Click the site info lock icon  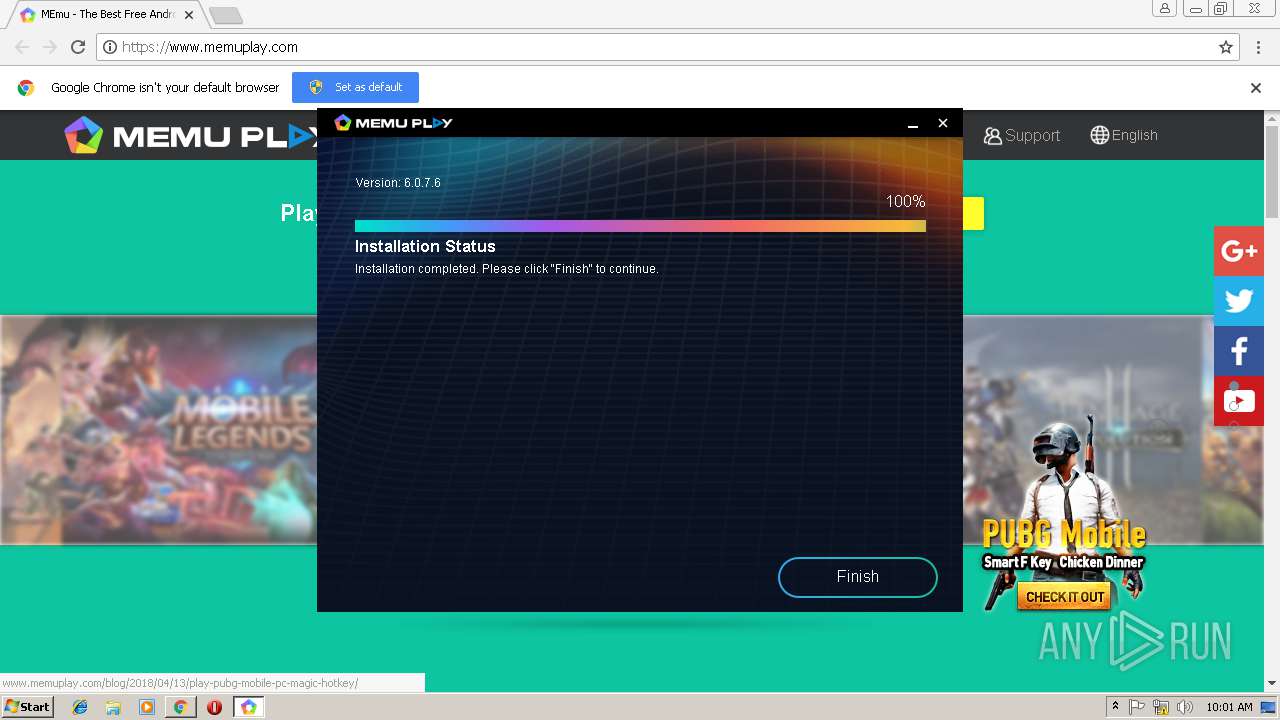(110, 47)
